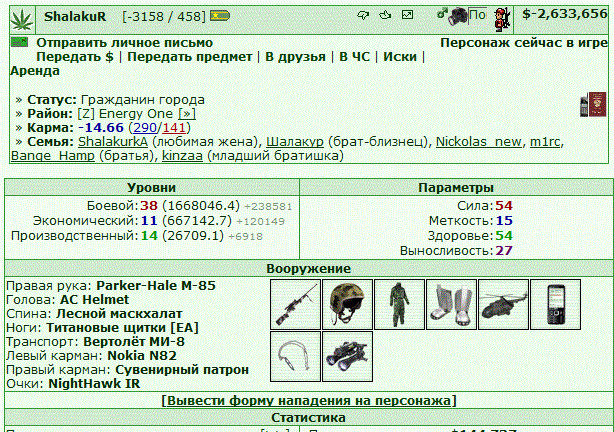Click 'Вывести форму нападения на персонажа' link
The width and height of the screenshot is (614, 432).
pyautogui.click(x=309, y=401)
